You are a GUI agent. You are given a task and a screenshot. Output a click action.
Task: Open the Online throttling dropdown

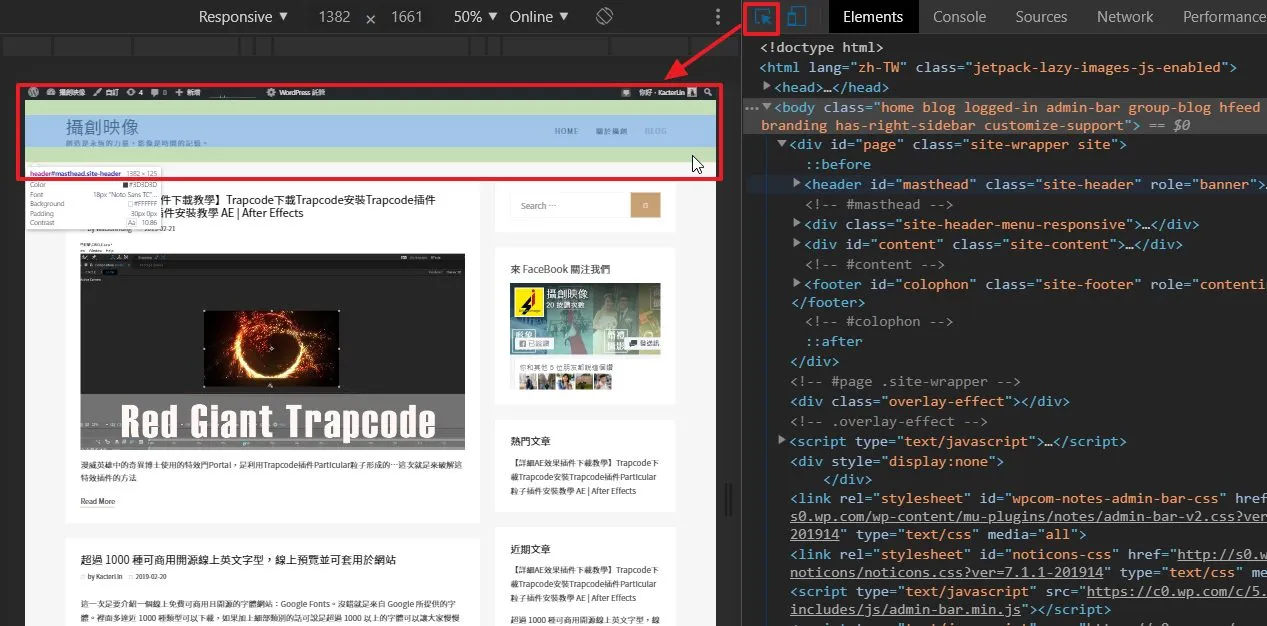(x=539, y=17)
